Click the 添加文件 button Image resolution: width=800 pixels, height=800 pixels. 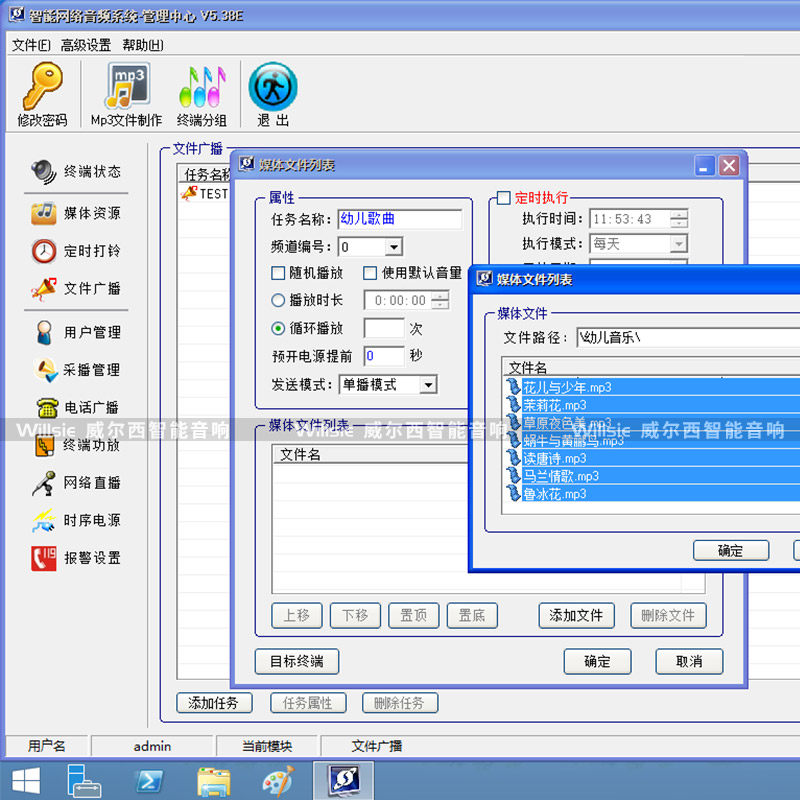pyautogui.click(x=576, y=615)
